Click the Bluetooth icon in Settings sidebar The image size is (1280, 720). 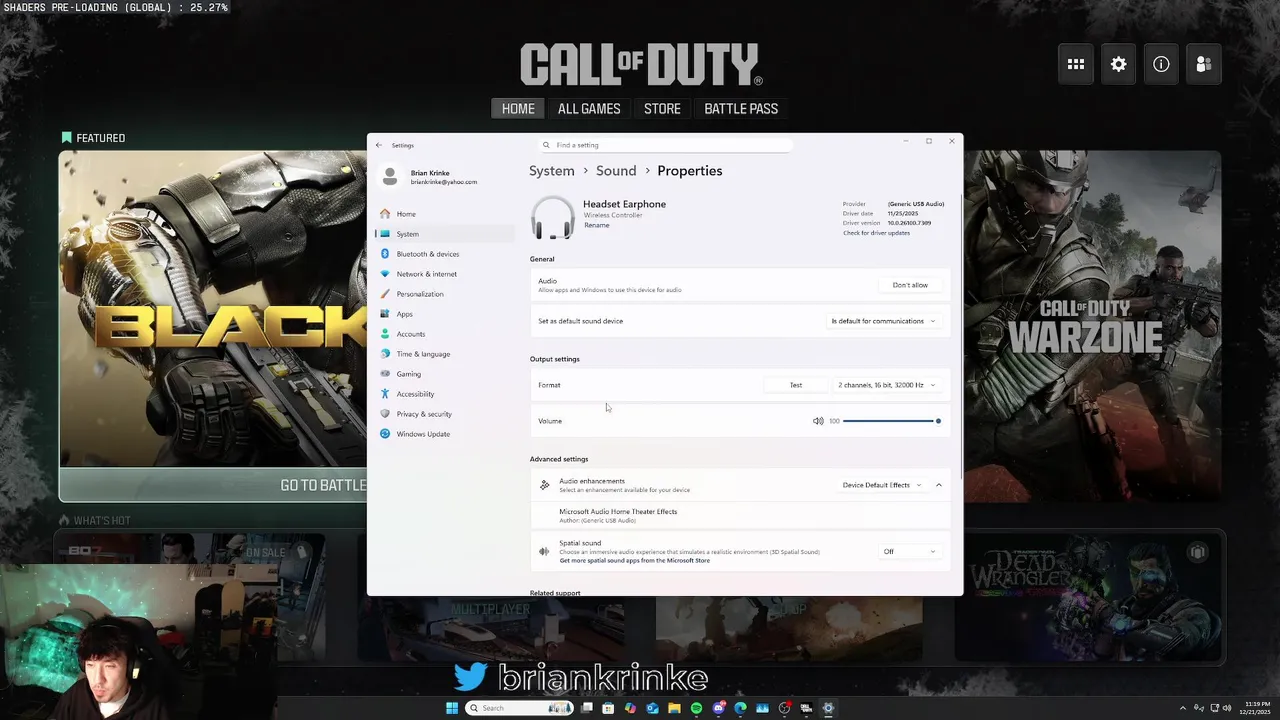(385, 254)
